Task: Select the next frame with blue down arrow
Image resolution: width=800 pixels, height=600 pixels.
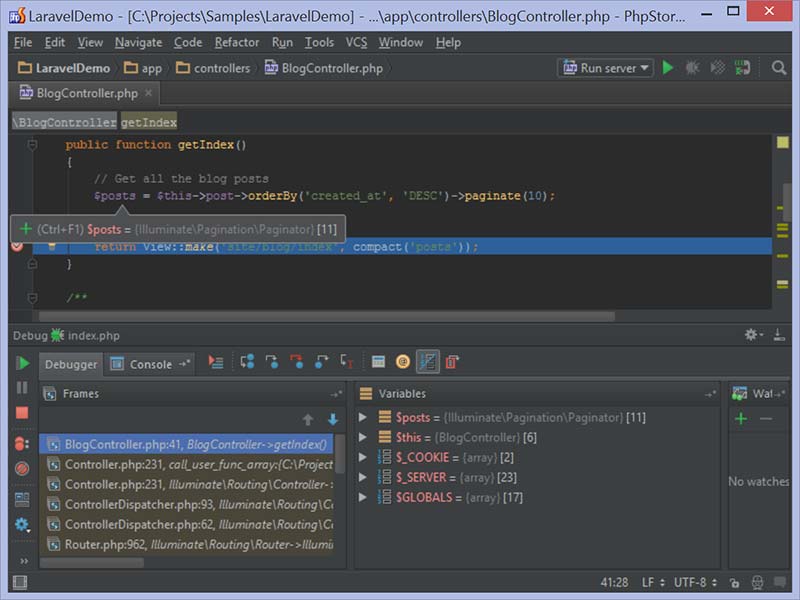Action: click(333, 419)
